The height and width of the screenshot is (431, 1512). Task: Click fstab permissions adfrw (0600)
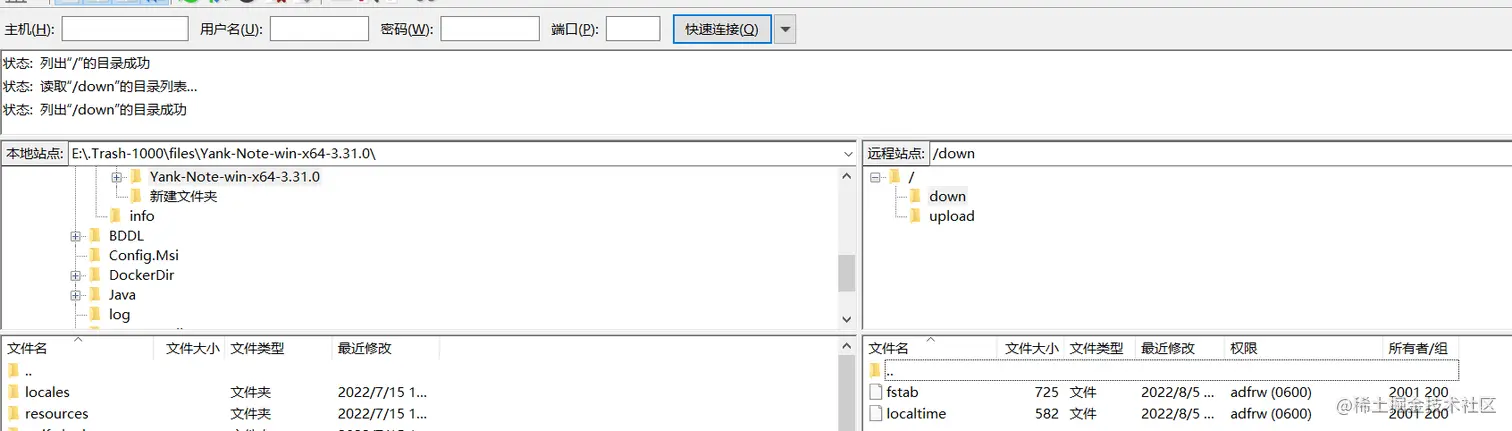pos(1271,392)
